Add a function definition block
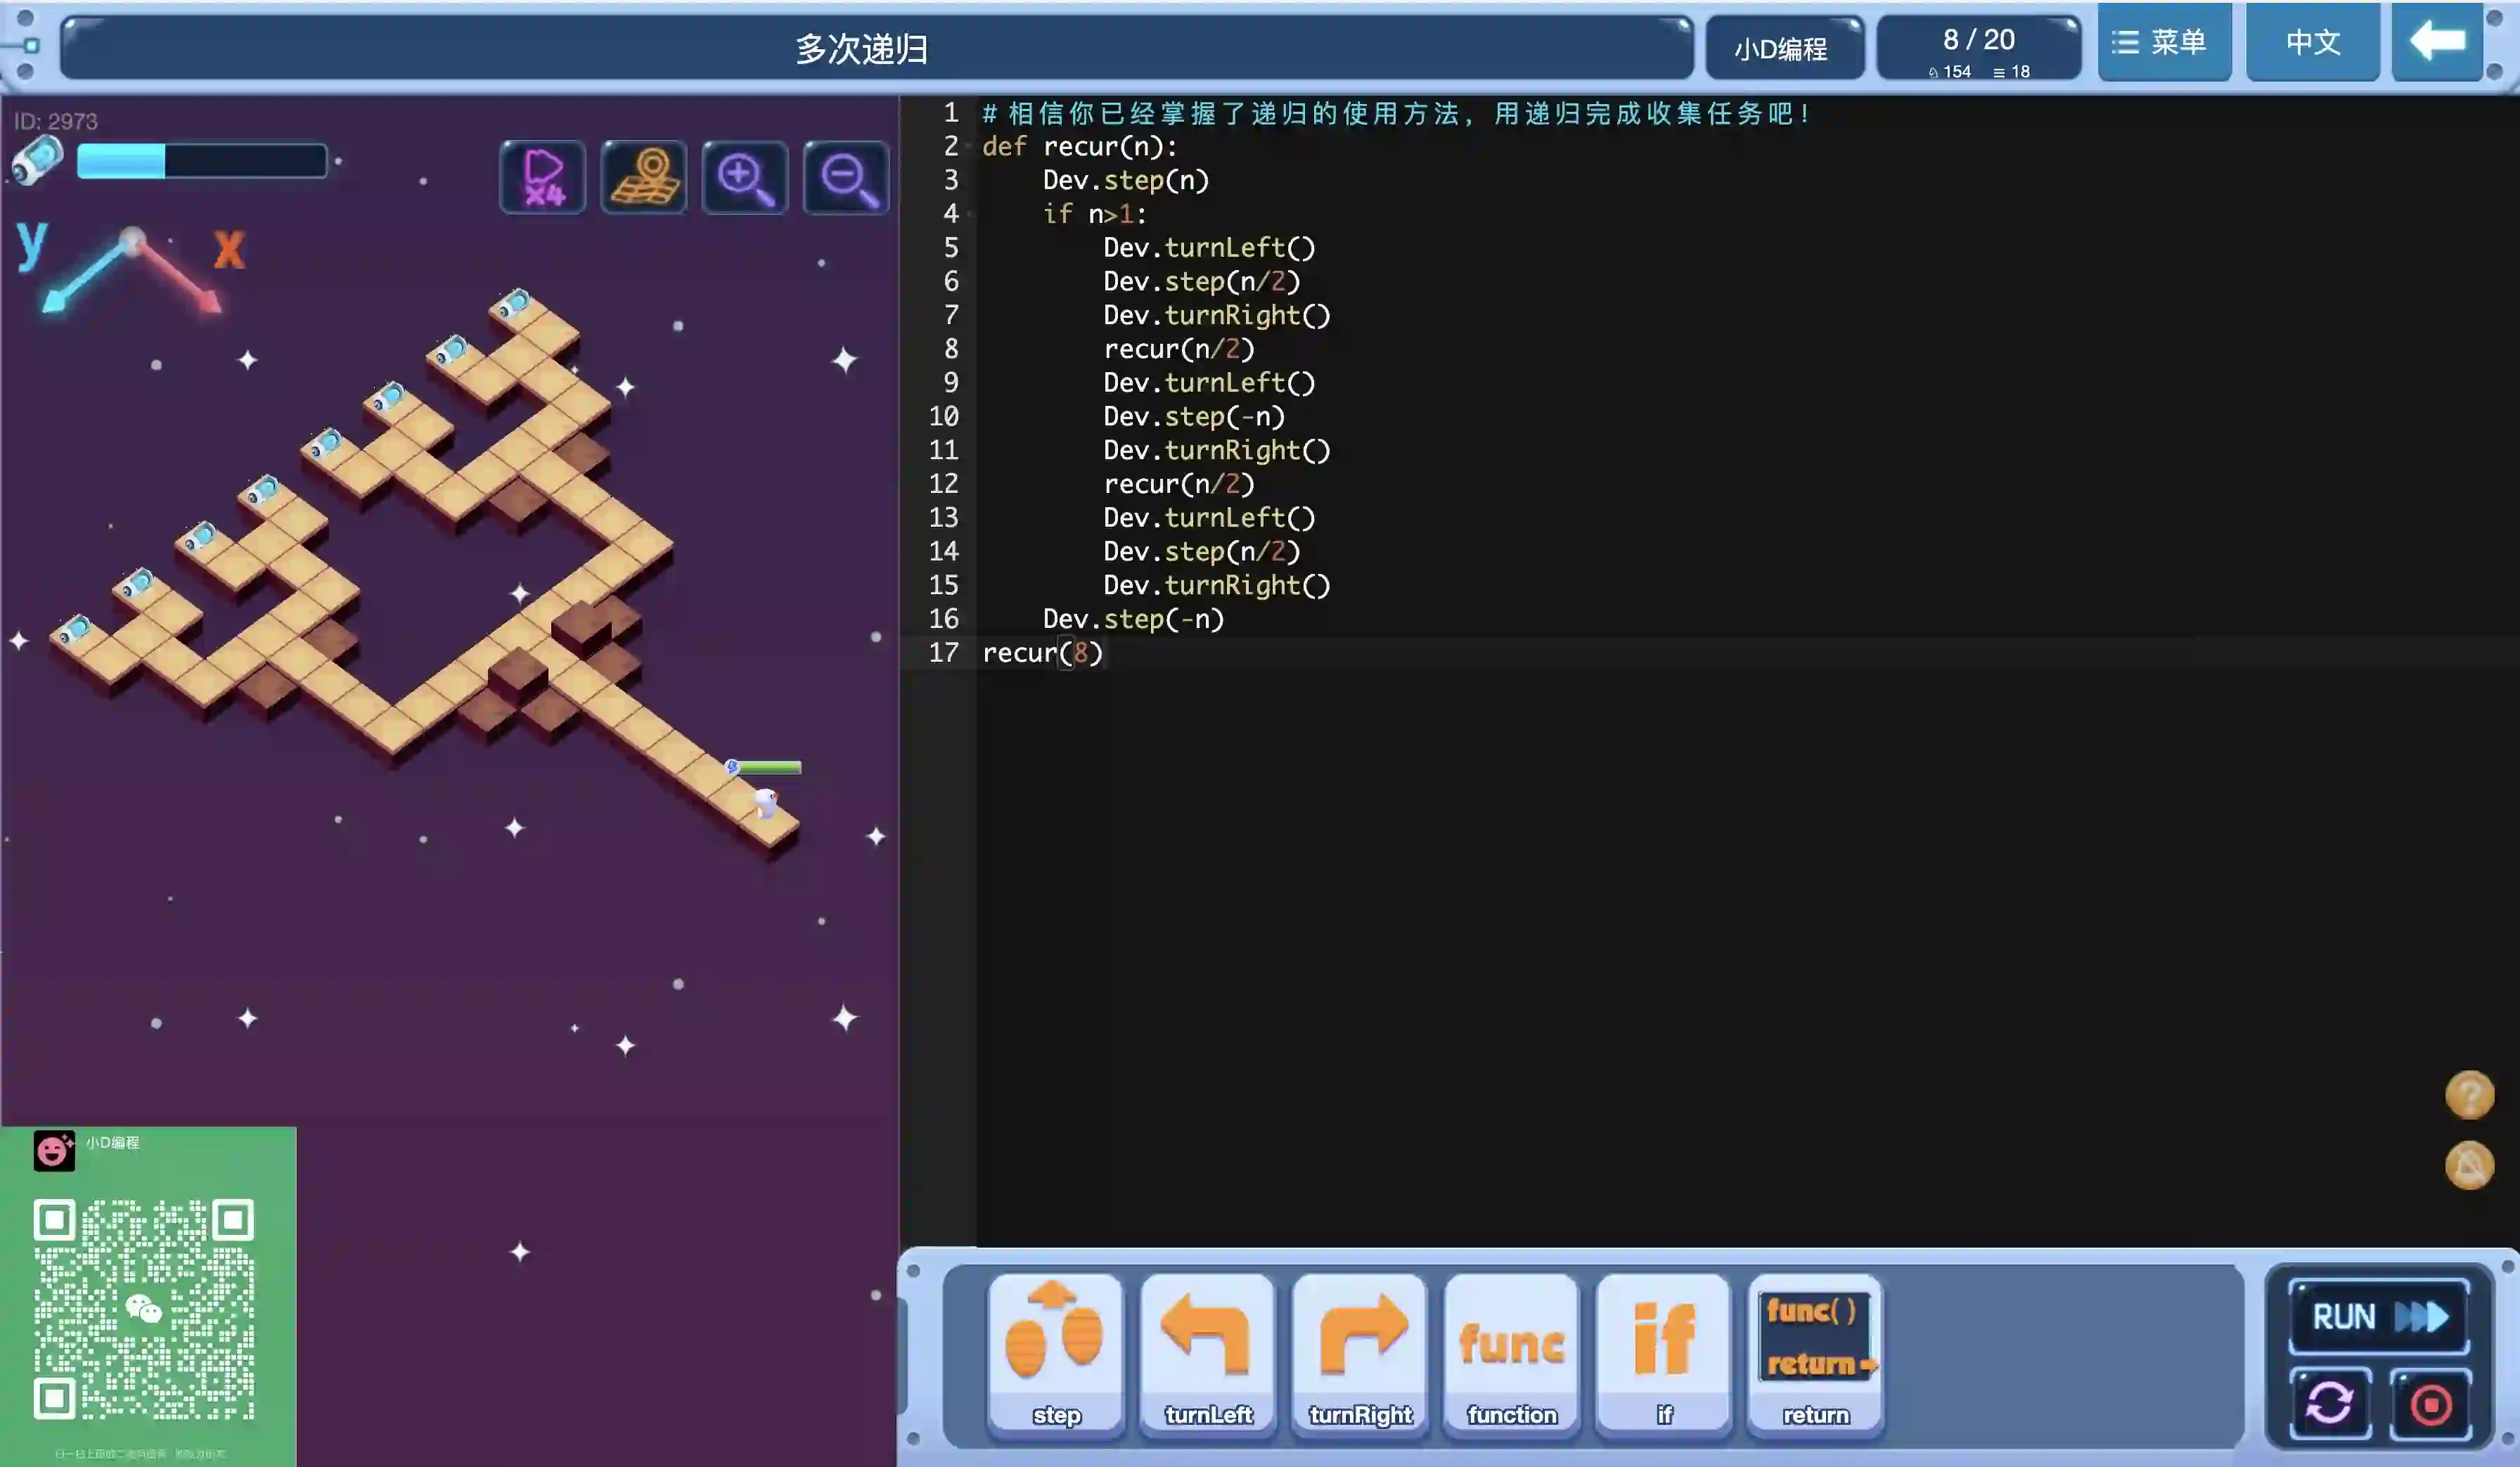The height and width of the screenshot is (1467, 2520). 1511,1353
